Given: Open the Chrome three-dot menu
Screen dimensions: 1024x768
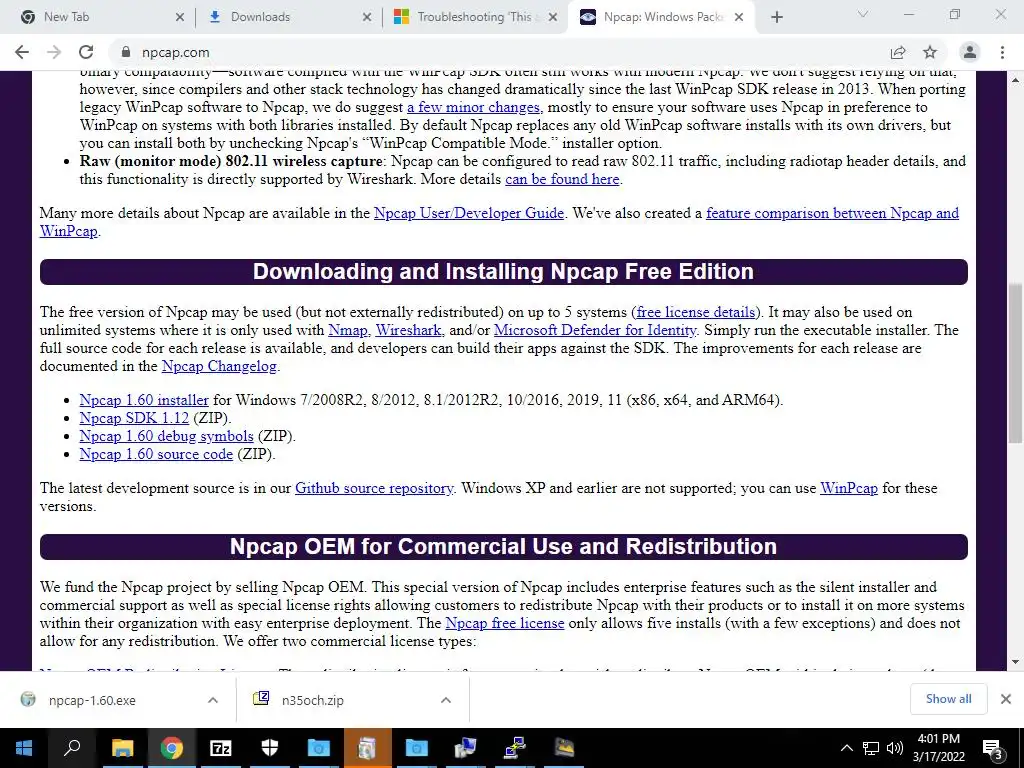Looking at the screenshot, I should click(1002, 52).
